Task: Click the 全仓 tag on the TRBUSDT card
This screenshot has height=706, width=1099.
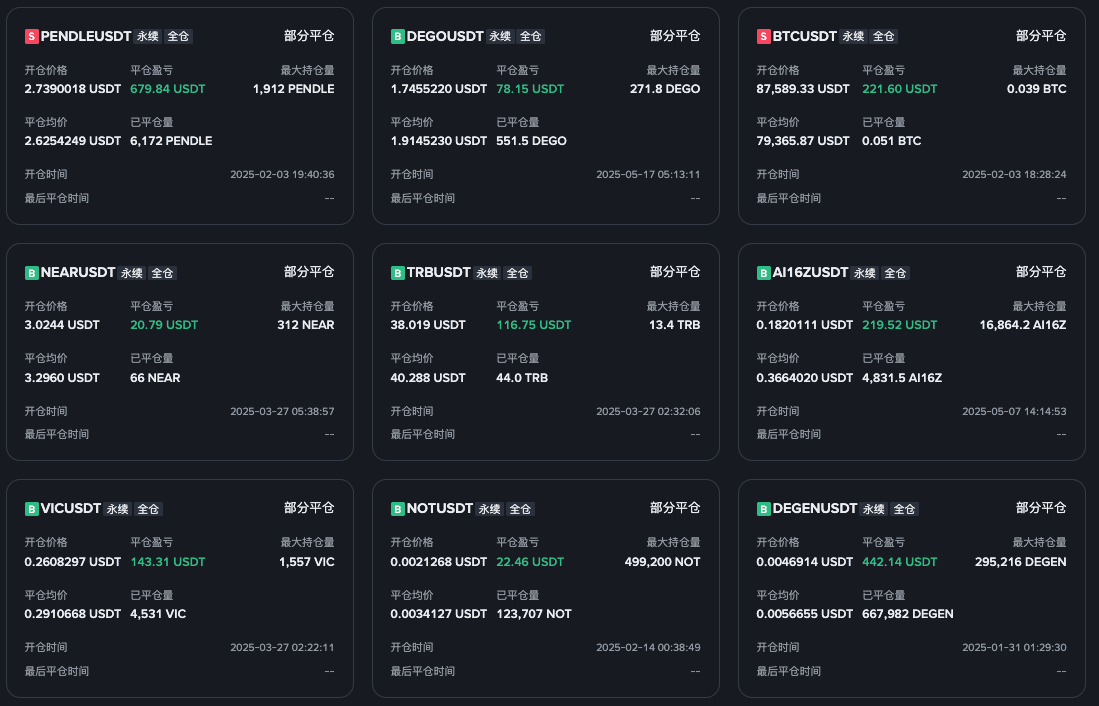Action: tap(517, 273)
